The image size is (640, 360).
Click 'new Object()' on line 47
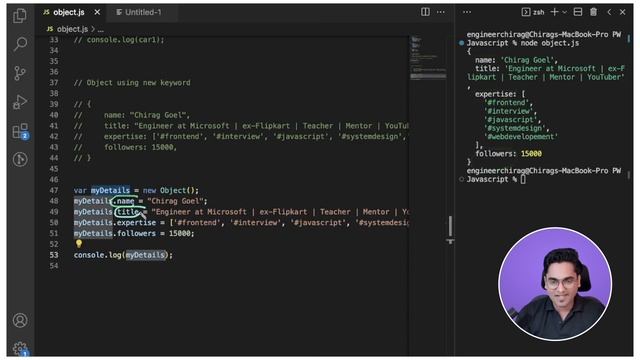click(170, 190)
